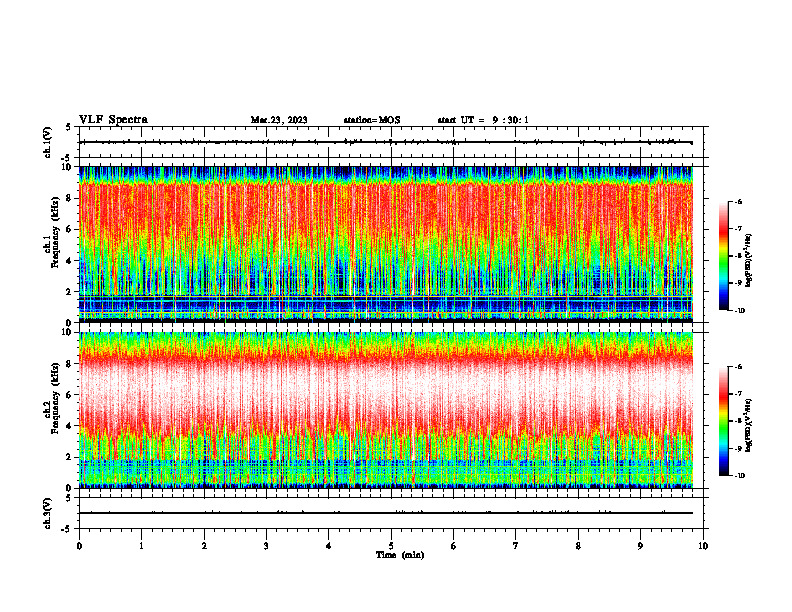Click the "2" kHz tick of ch.2 panel
Image resolution: width=792 pixels, height=612 pixels.
(70, 457)
